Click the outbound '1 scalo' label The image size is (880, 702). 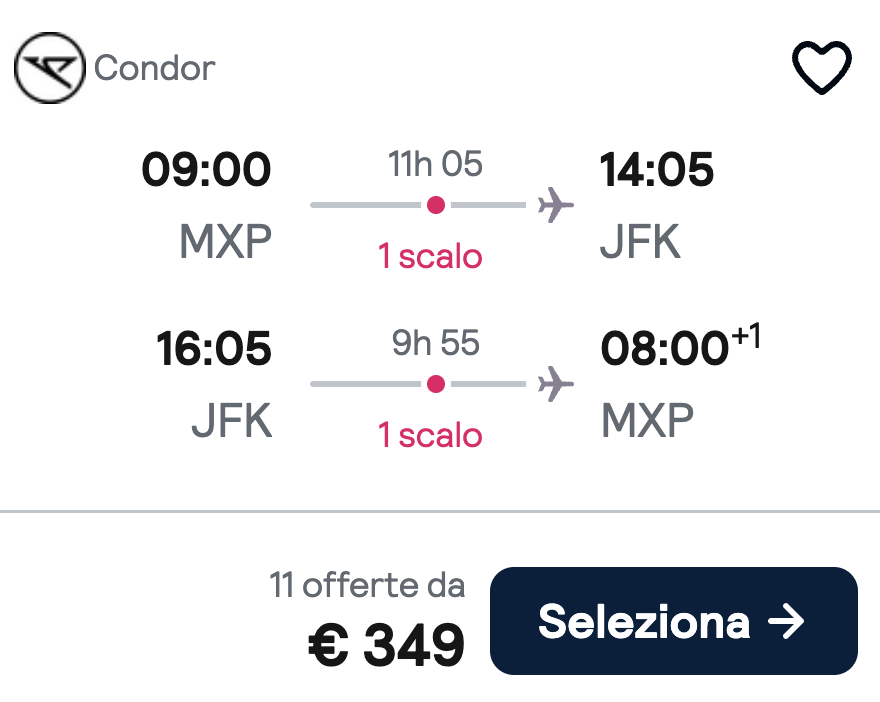(430, 256)
